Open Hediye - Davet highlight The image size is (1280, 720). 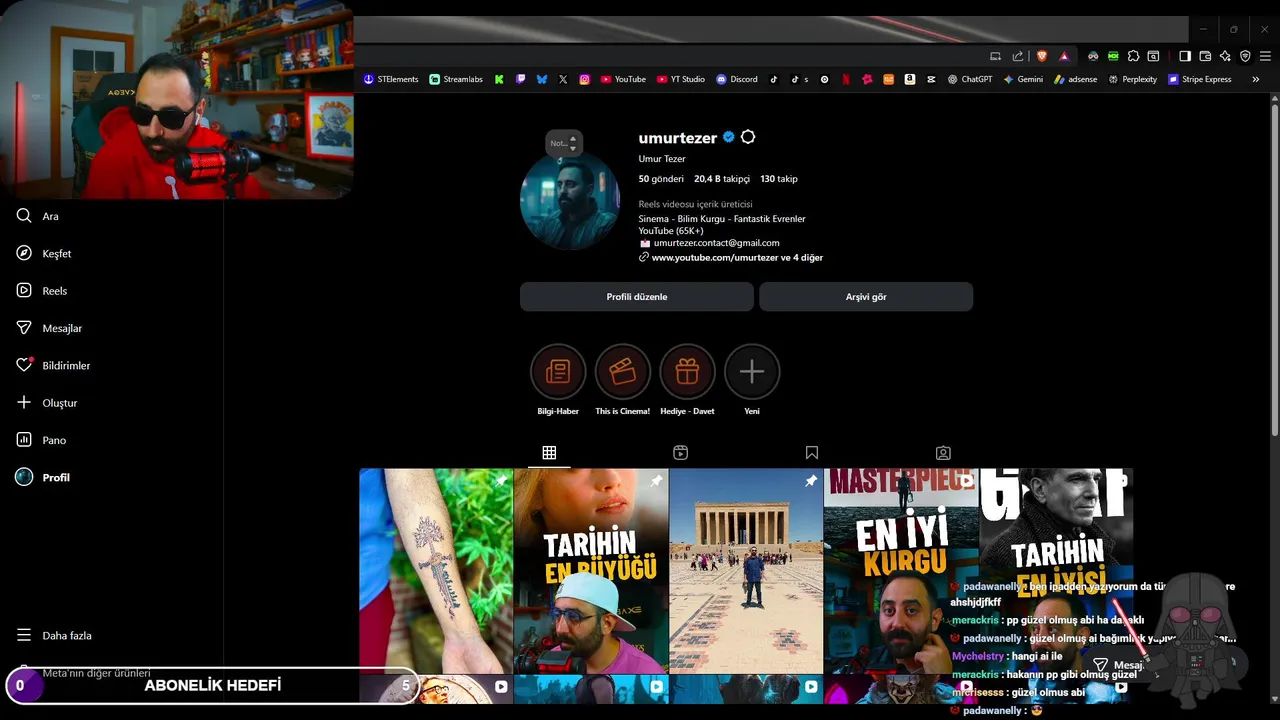687,380
